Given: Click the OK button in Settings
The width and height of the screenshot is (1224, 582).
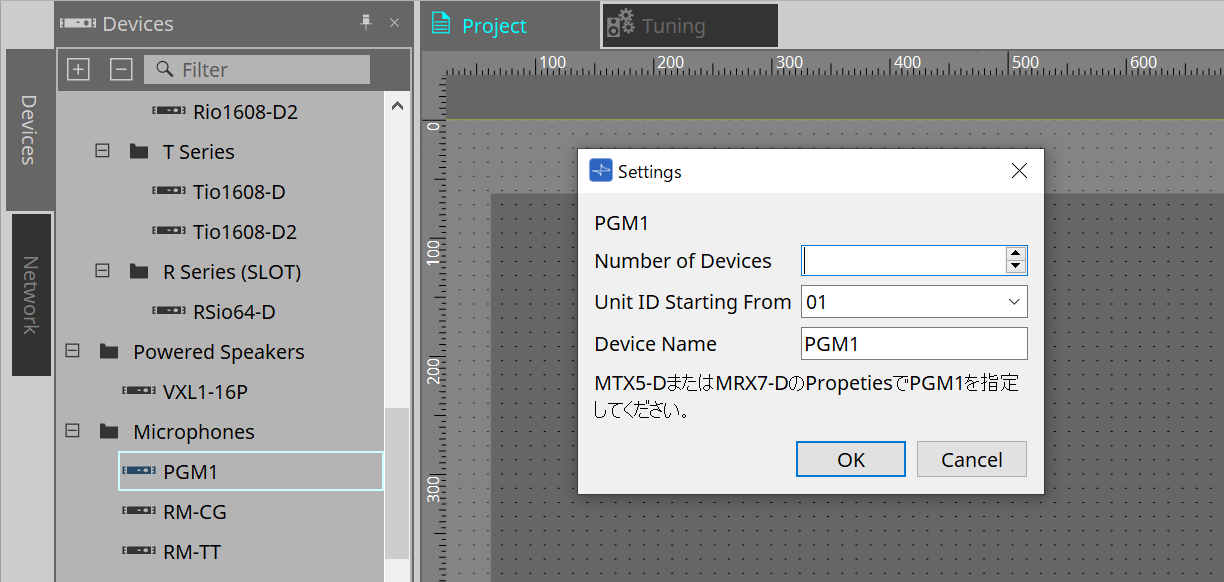Looking at the screenshot, I should (850, 459).
